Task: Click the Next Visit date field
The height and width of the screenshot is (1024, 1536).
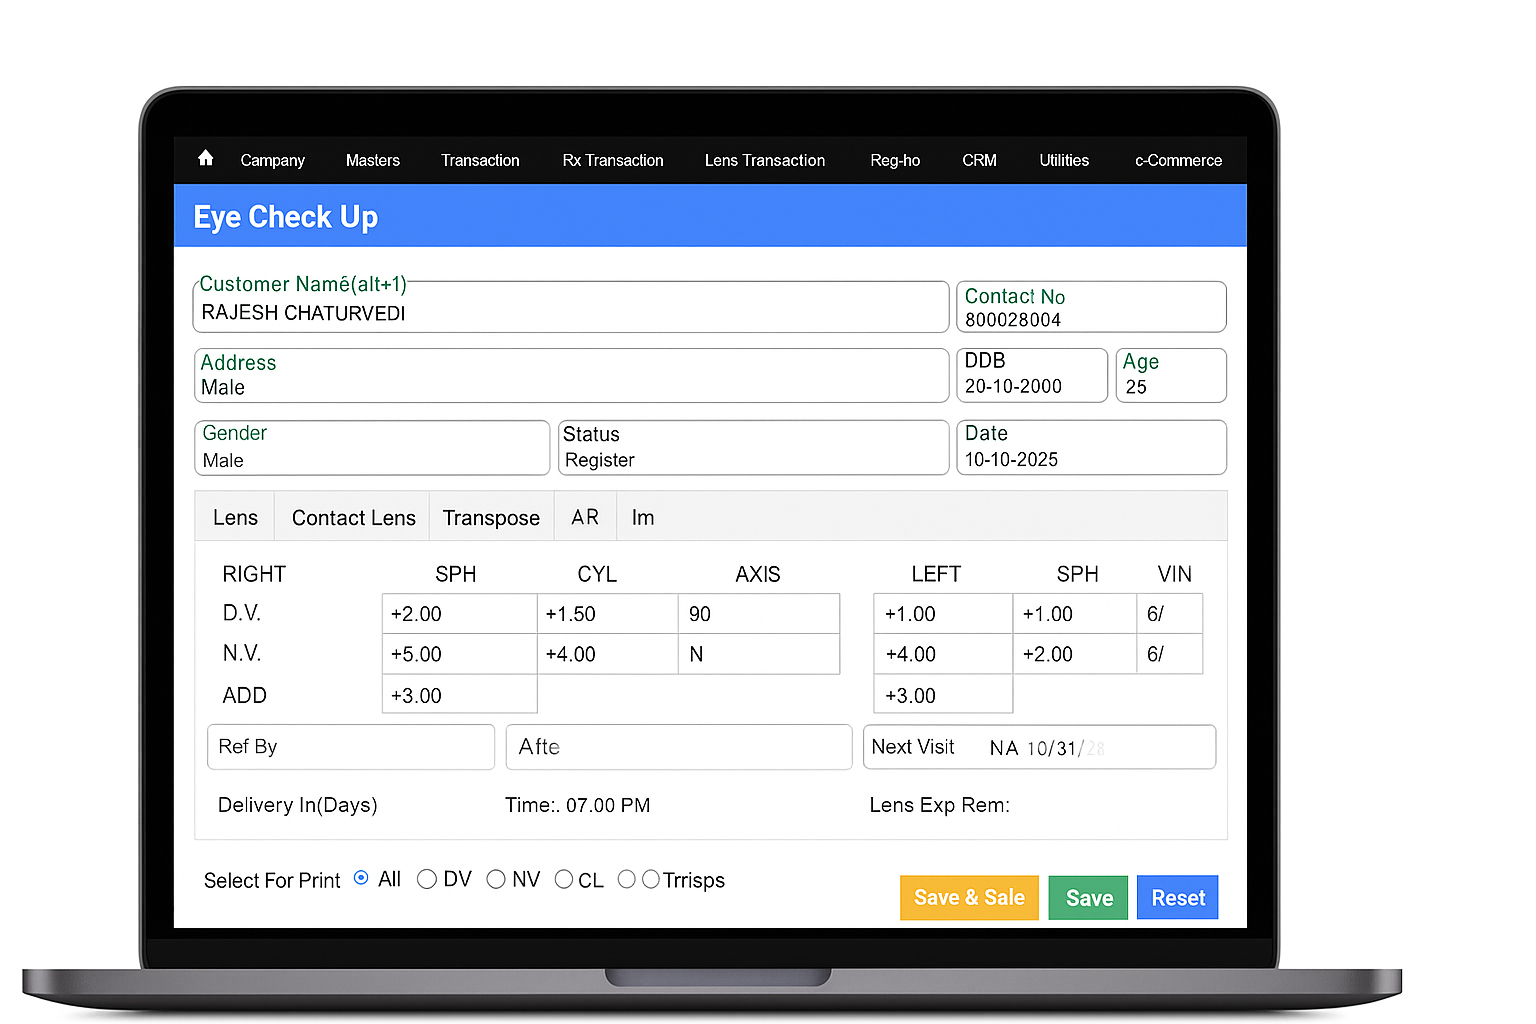Action: (x=1040, y=748)
